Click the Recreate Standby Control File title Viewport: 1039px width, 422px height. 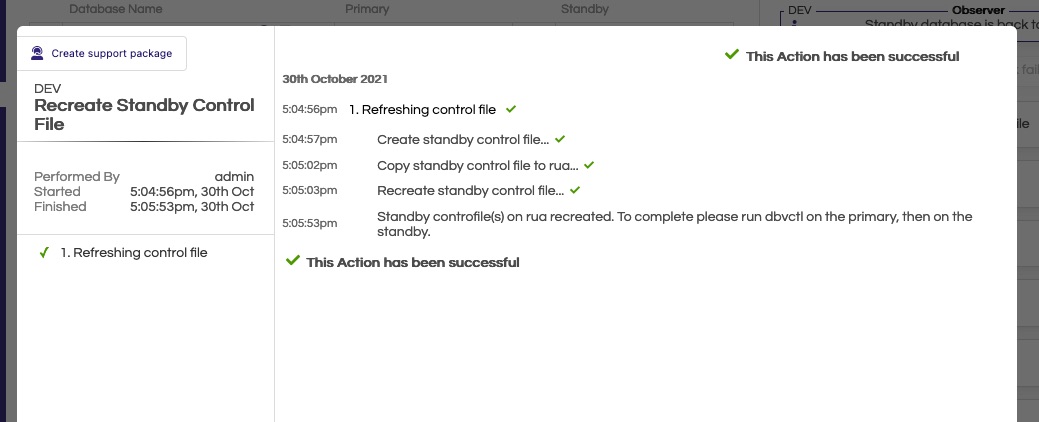point(144,115)
